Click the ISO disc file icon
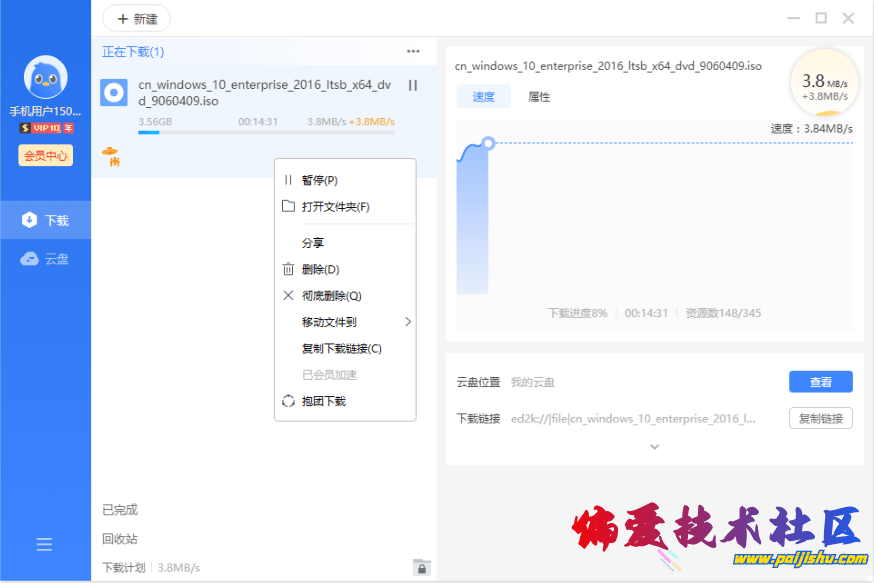This screenshot has width=874, height=583. [113, 93]
